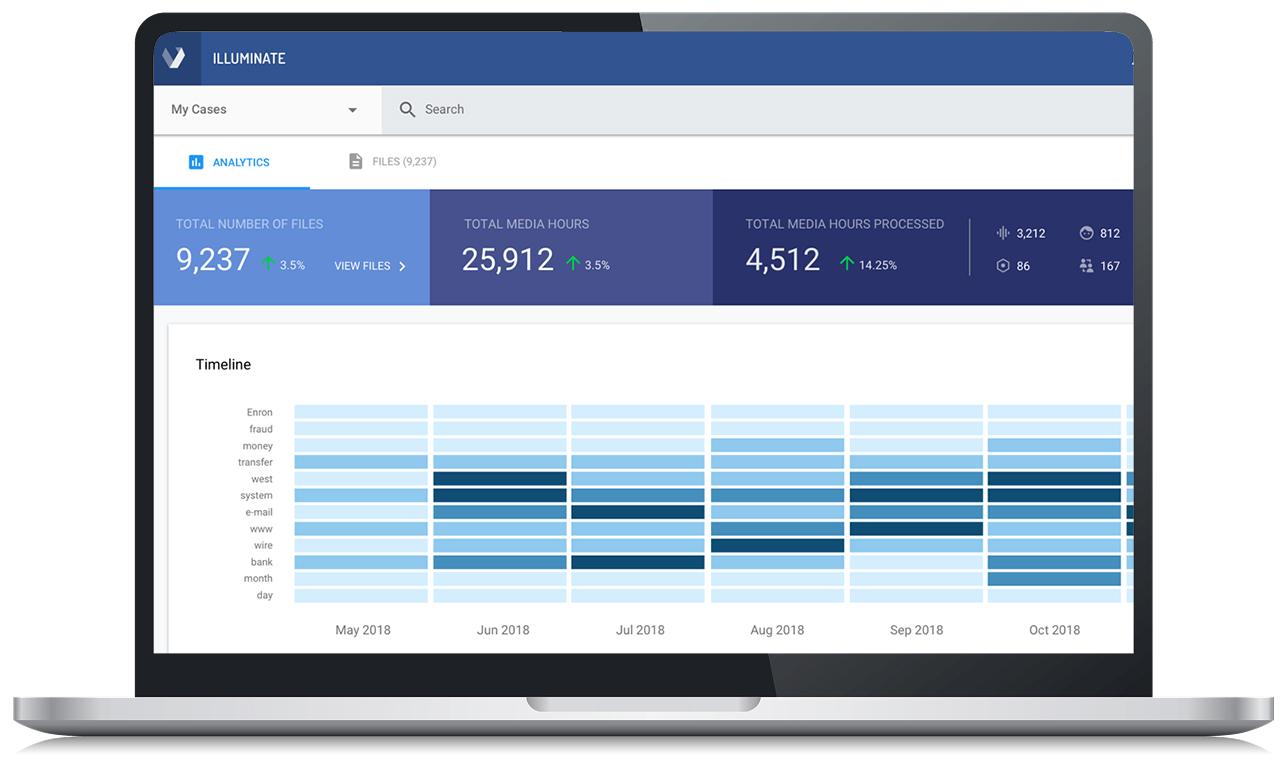The height and width of the screenshot is (760, 1280).
Task: Click the View Files link
Action: (x=362, y=266)
